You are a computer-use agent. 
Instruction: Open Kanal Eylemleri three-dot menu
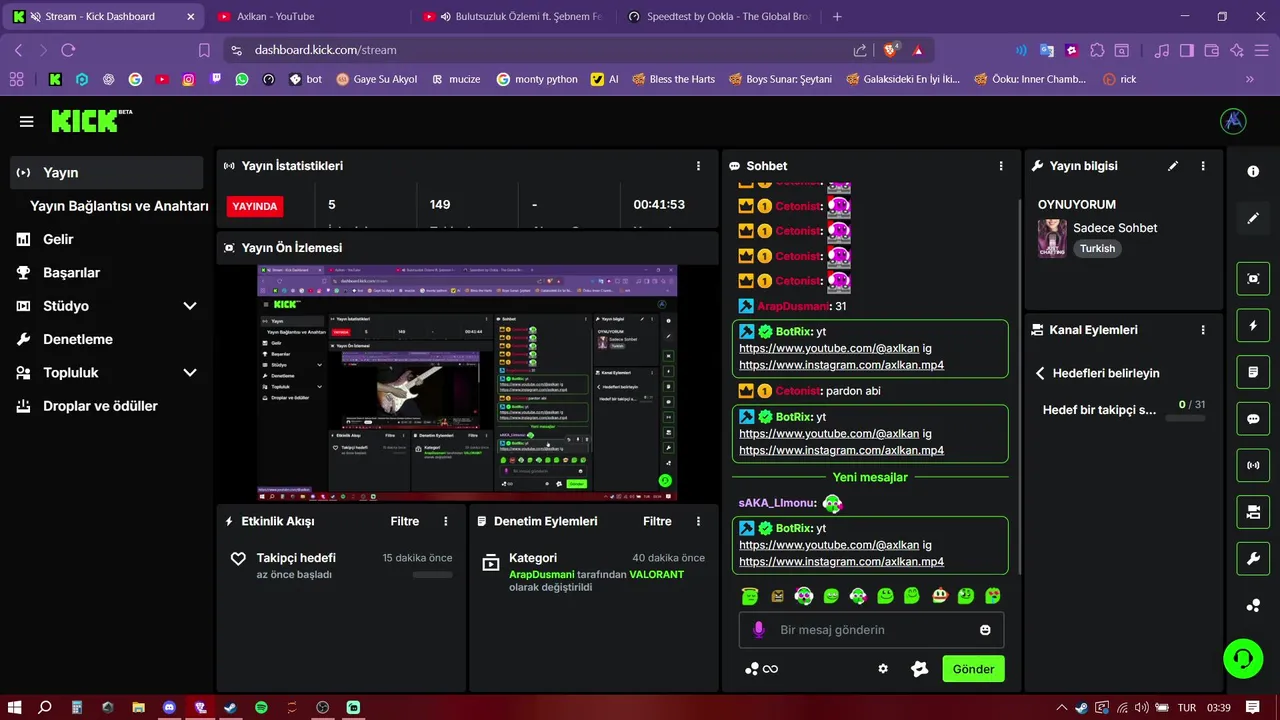1203,330
